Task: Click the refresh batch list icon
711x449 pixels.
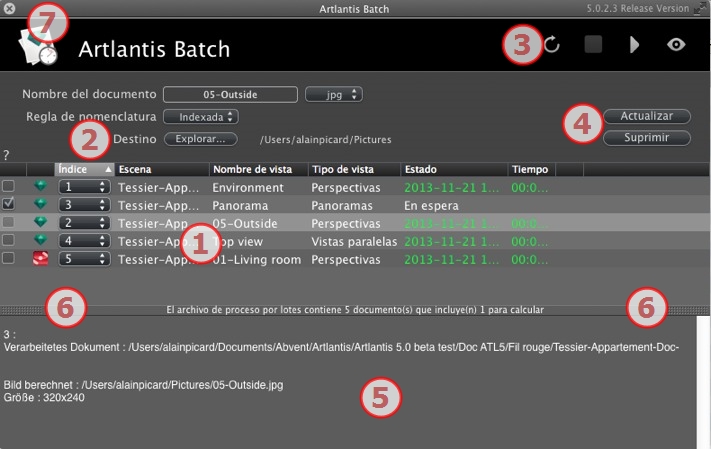Action: pos(551,44)
